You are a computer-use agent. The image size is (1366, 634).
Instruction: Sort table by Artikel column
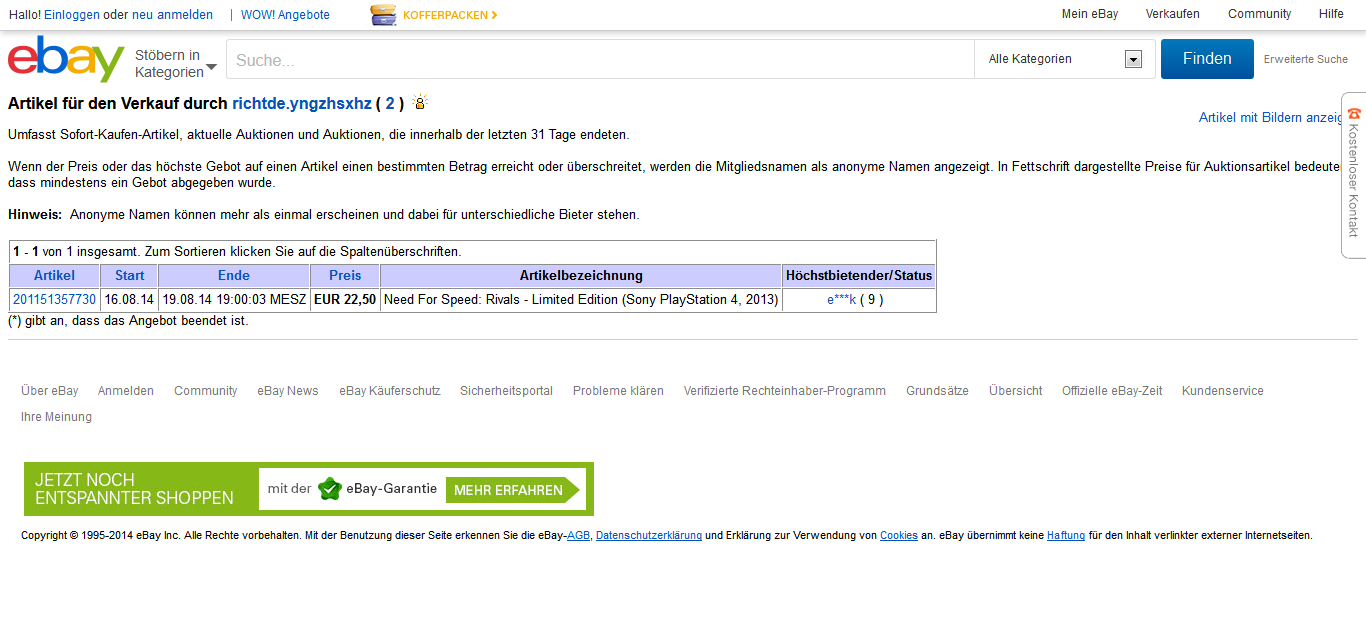coord(54,275)
